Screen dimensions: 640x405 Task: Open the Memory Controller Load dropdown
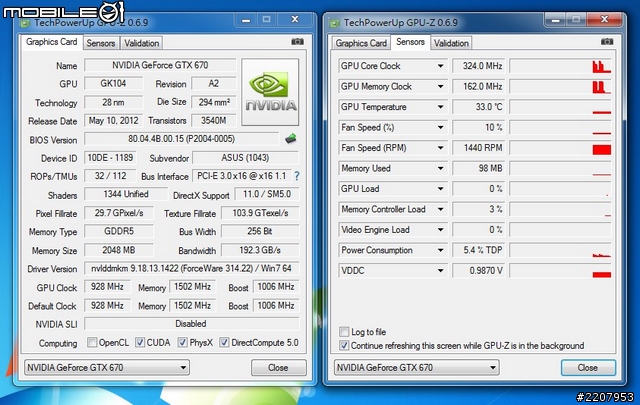click(x=440, y=209)
